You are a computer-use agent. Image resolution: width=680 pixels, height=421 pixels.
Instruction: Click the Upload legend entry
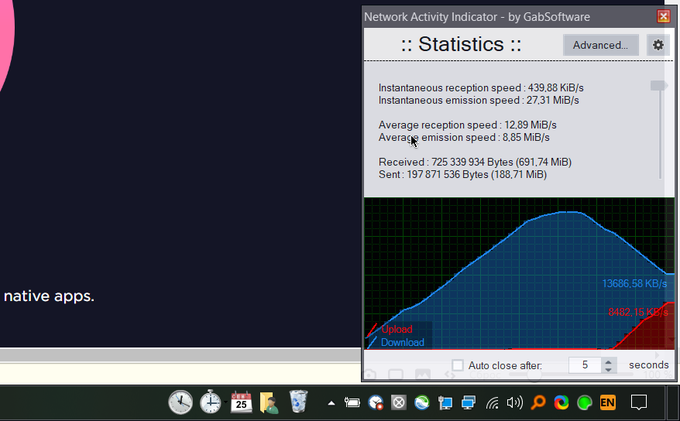(x=396, y=329)
